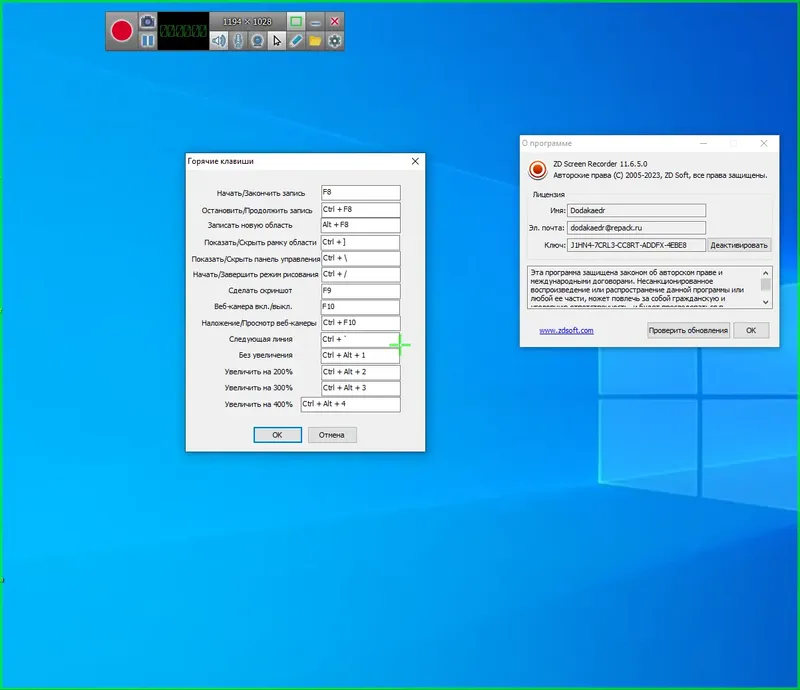
Task: Confirm hotkey settings with OK
Action: click(x=277, y=434)
